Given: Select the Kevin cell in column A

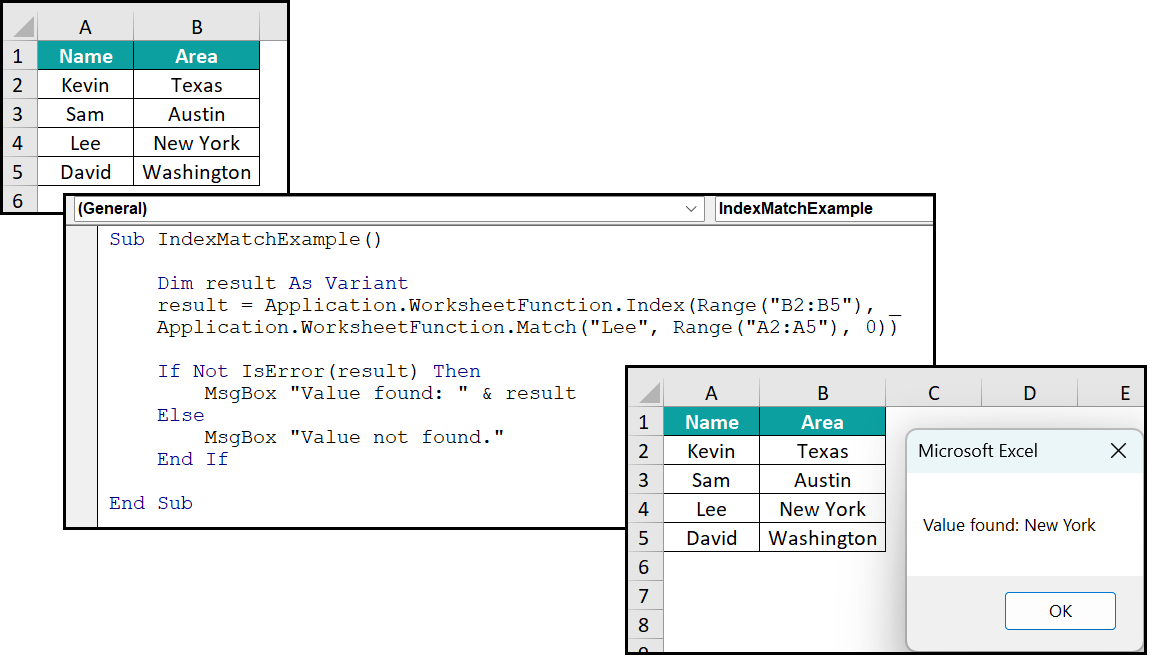Looking at the screenshot, I should [85, 85].
